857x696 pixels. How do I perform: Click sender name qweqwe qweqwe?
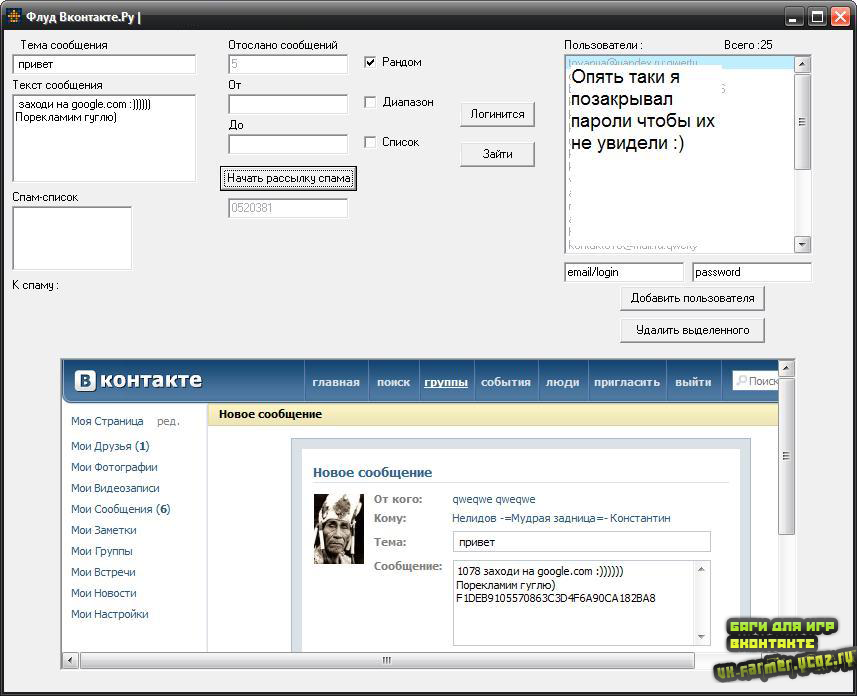494,499
